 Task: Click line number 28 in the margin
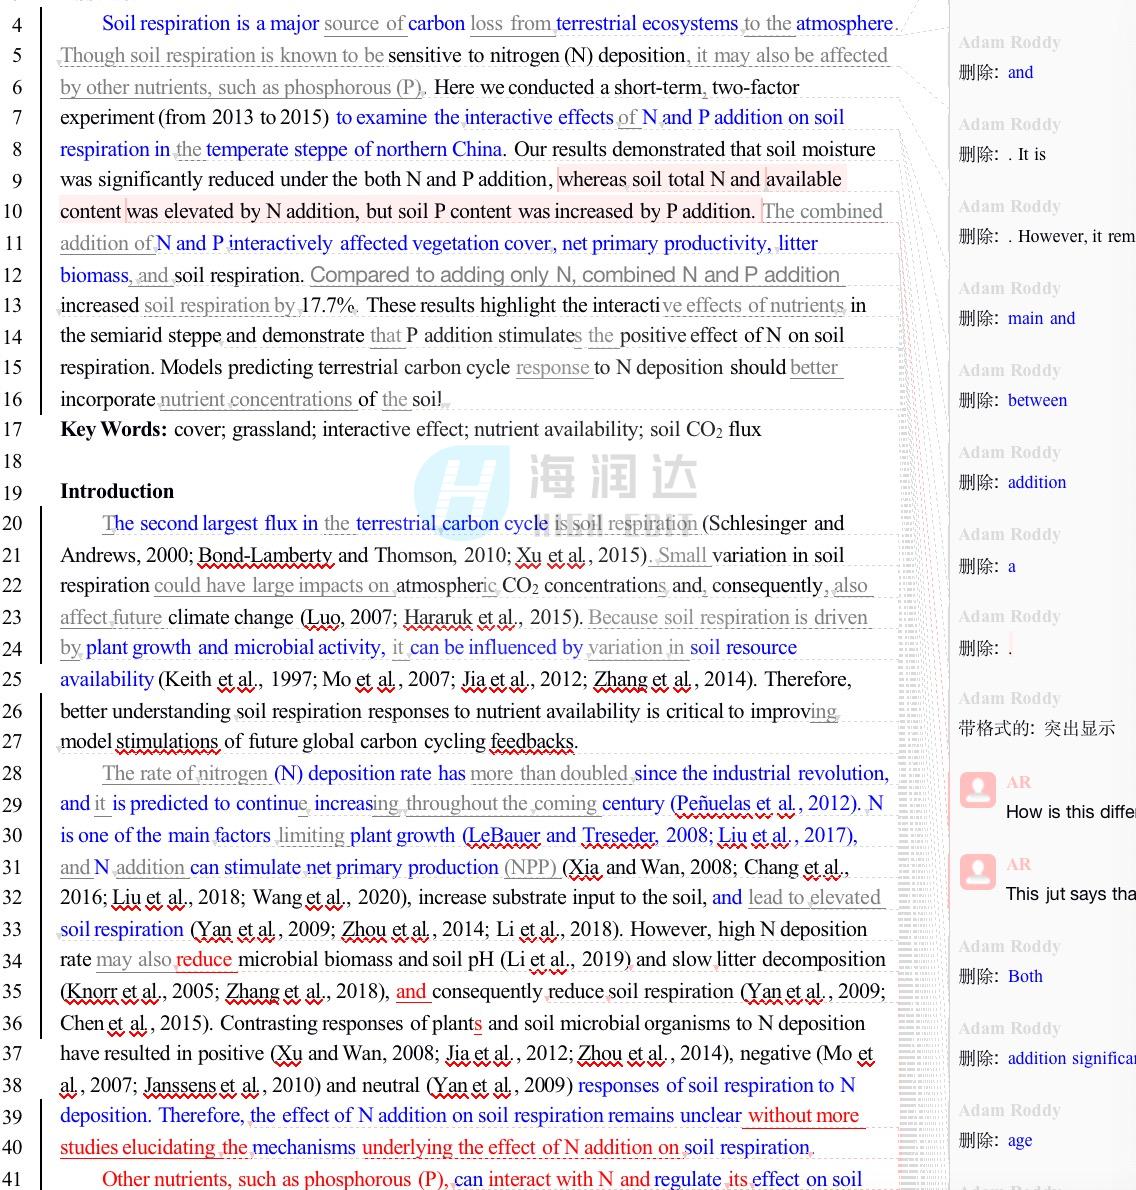[13, 773]
